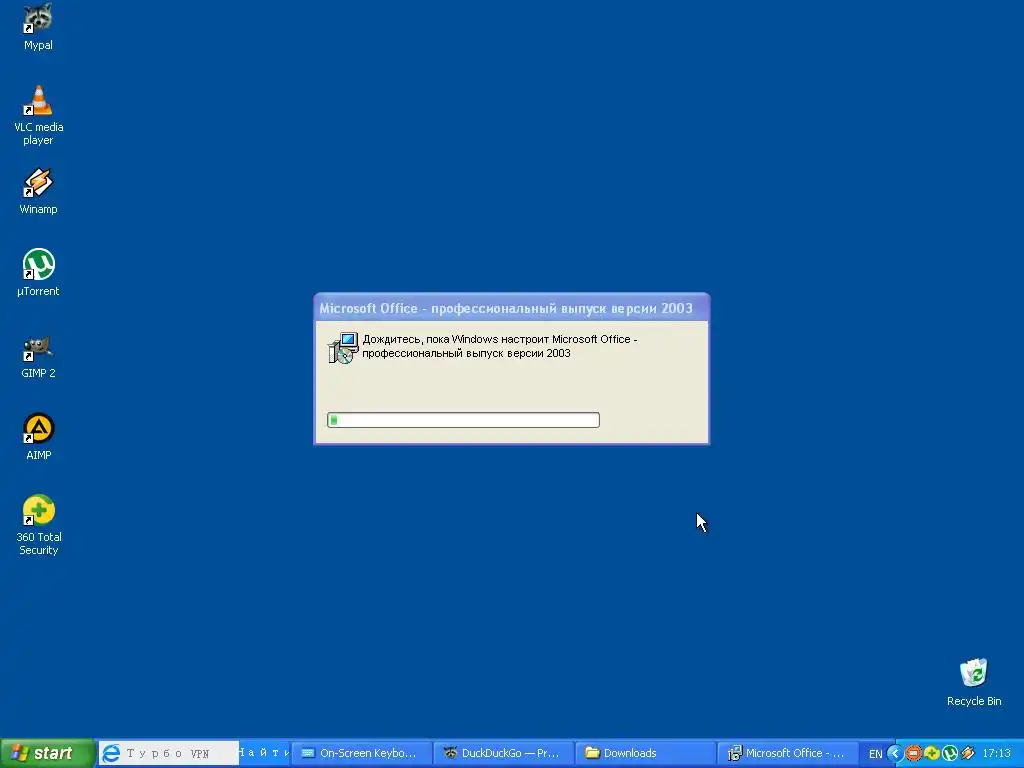Select the Recycle Bin icon
Image resolution: width=1024 pixels, height=768 pixels.
pos(974,682)
